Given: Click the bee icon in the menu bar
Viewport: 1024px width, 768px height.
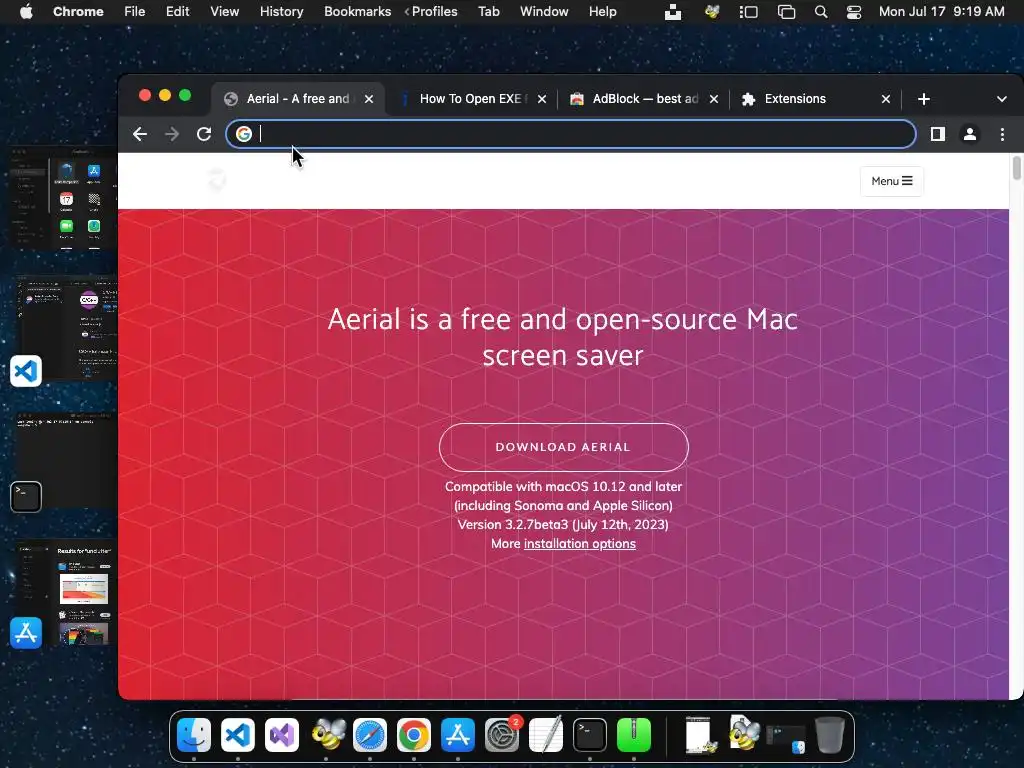Looking at the screenshot, I should [x=712, y=12].
